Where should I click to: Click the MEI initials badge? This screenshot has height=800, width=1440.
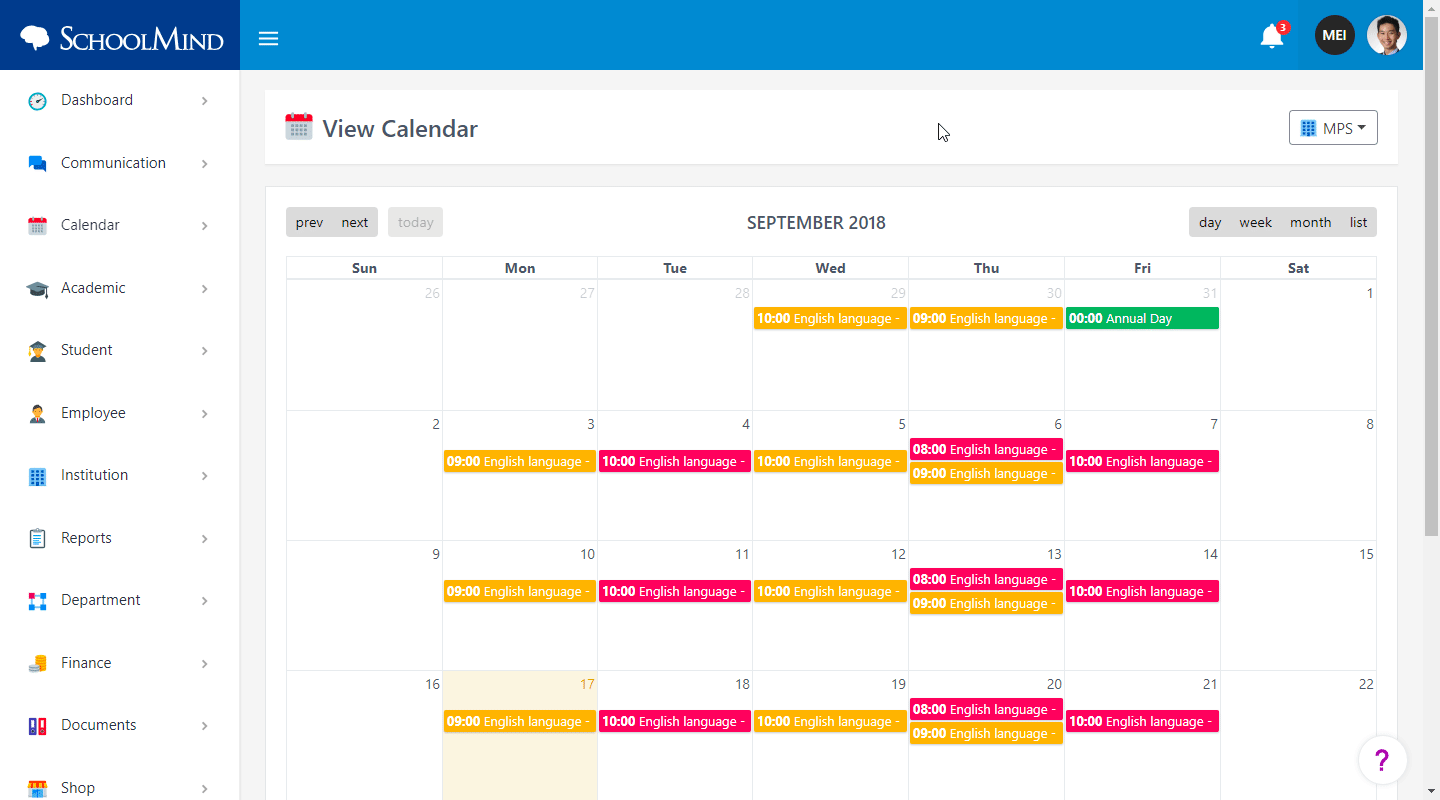[x=1335, y=35]
